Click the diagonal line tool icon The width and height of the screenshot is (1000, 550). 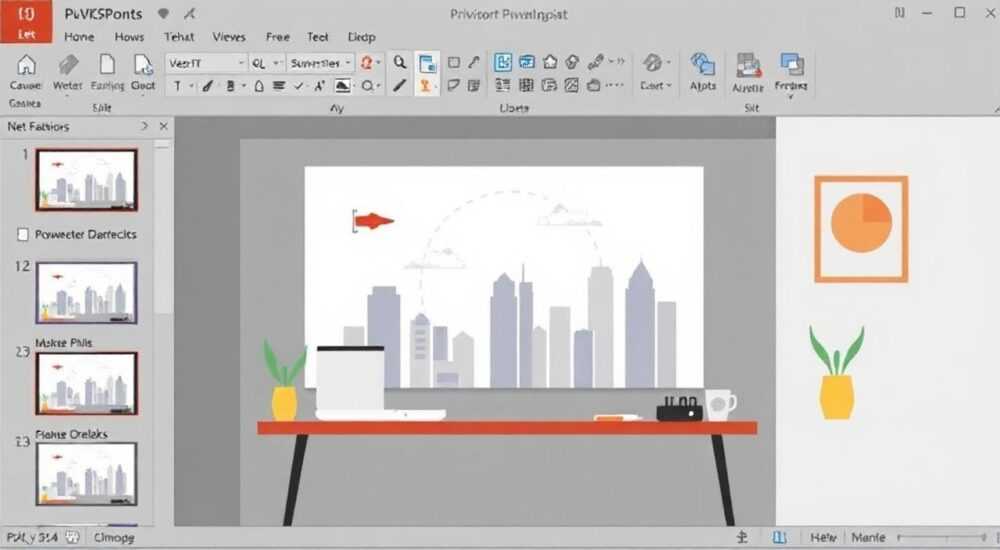473,62
